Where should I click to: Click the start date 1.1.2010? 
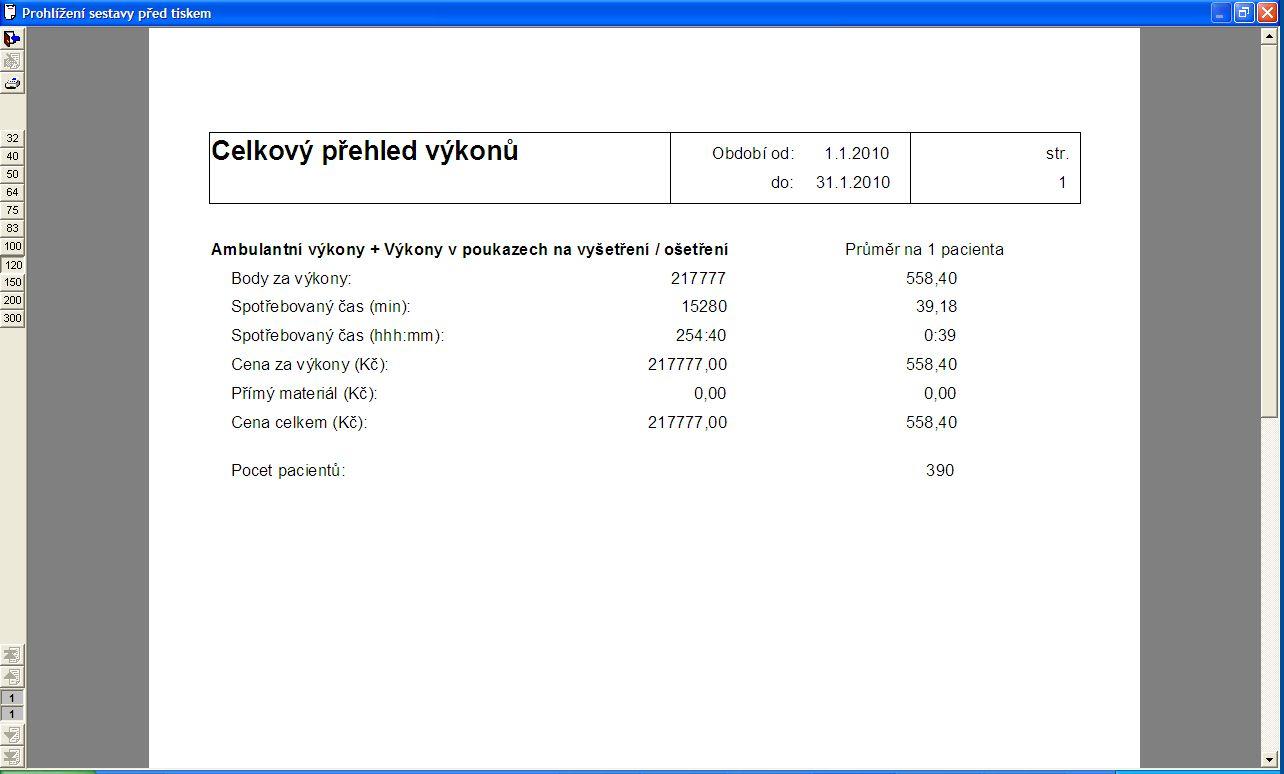pyautogui.click(x=856, y=153)
